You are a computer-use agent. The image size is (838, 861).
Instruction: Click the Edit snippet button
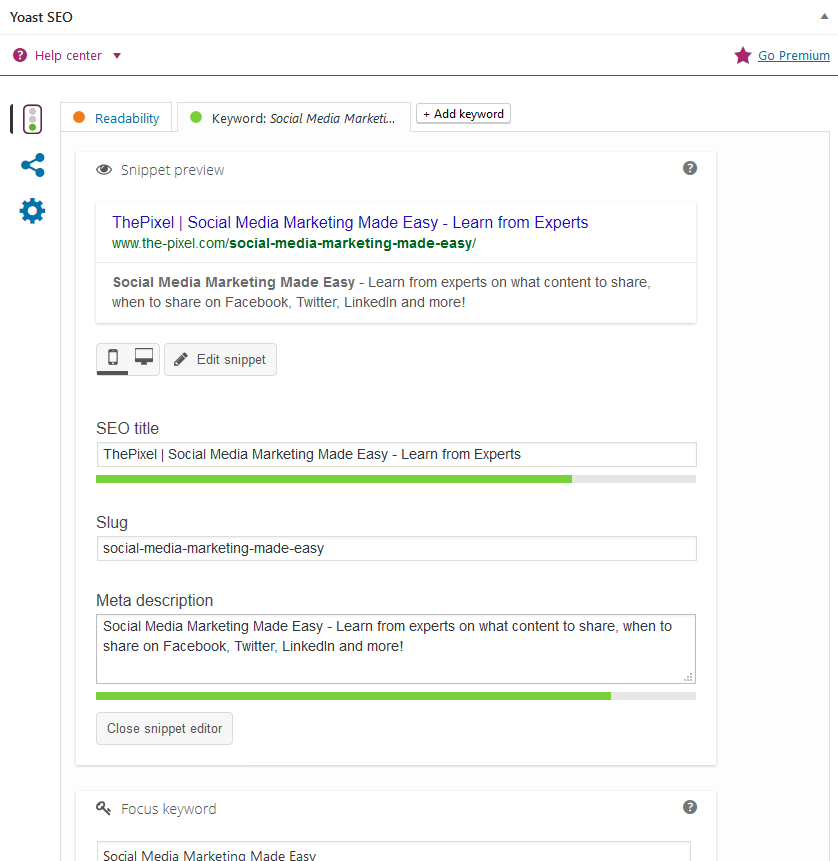220,360
